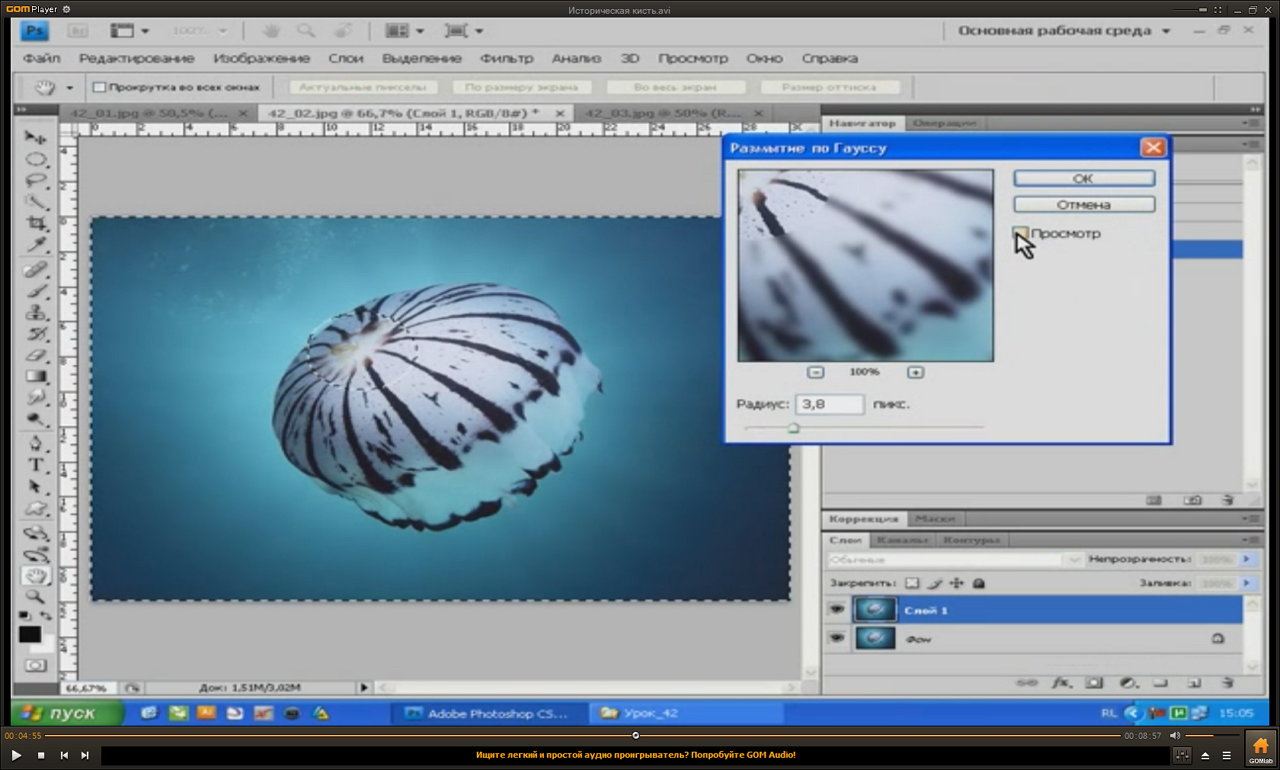Delete layer using the trash icon
The image size is (1280, 770).
pos(1228,682)
